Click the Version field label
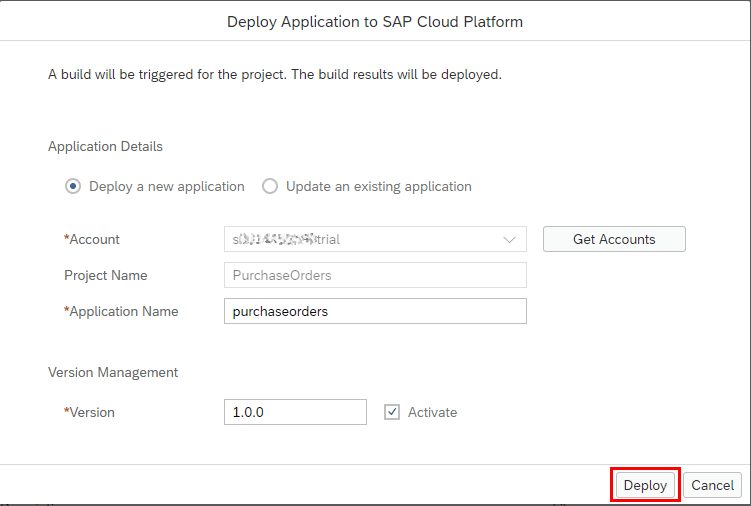Viewport: 751px width, 506px height. [x=91, y=412]
